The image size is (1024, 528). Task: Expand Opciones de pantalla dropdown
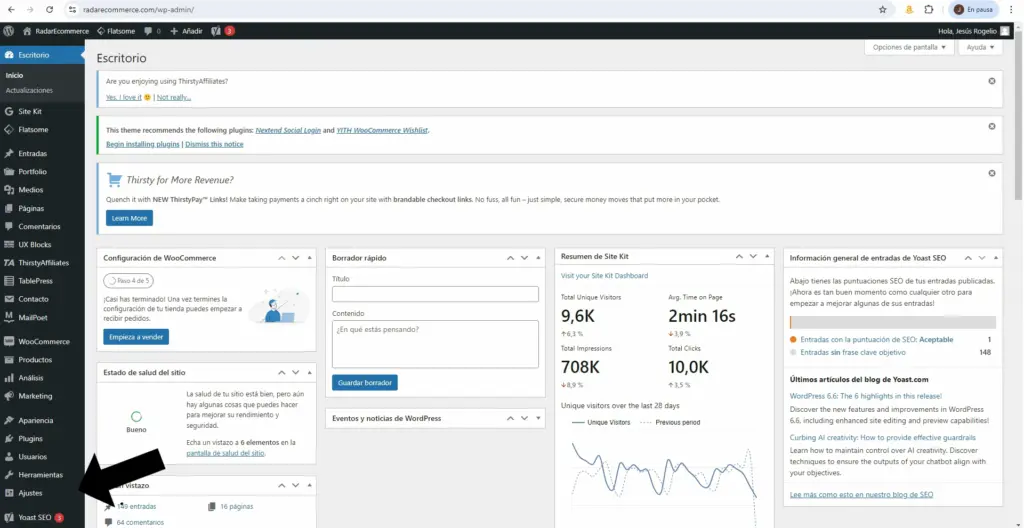pos(909,48)
